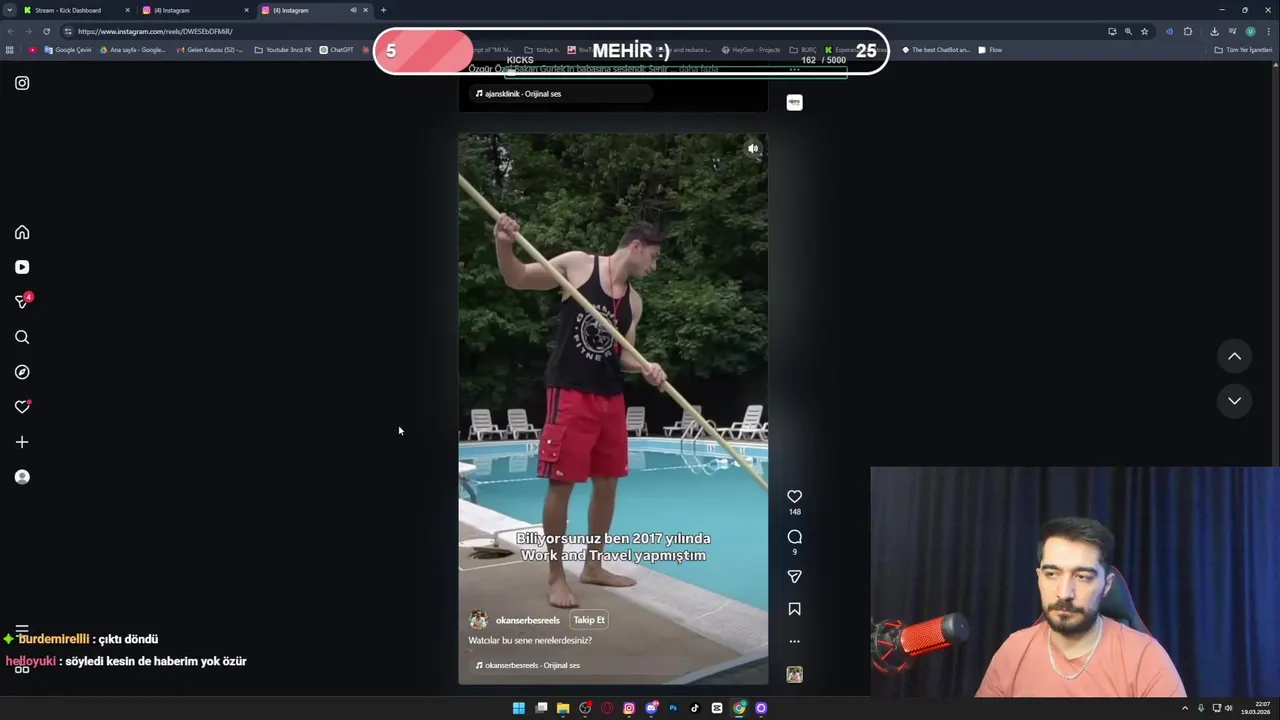Open the hamburger More menu in sidebar
The image size is (1280, 720).
[22, 631]
